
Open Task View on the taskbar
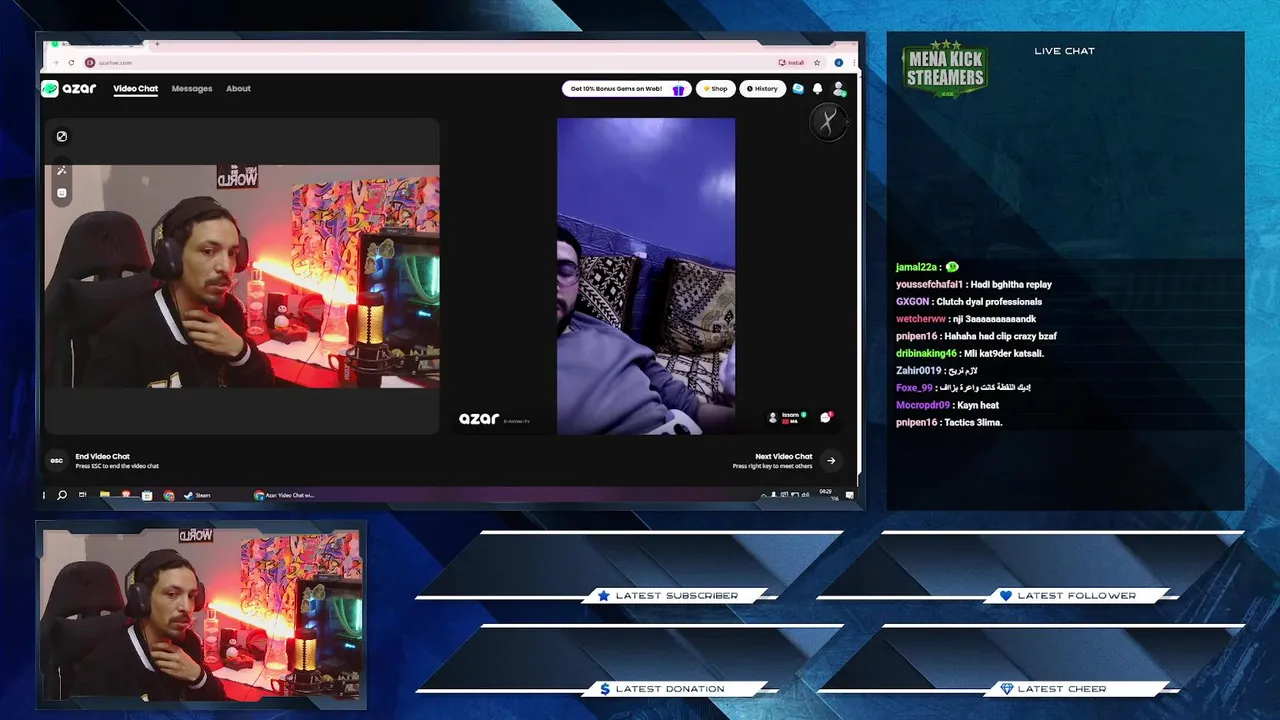tap(82, 495)
